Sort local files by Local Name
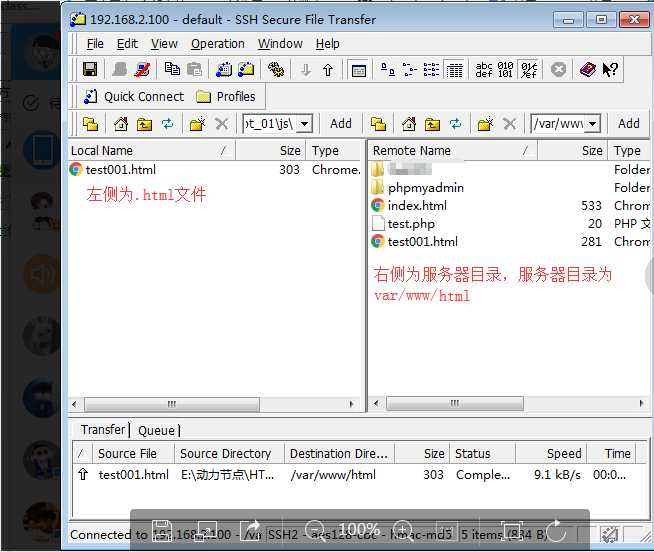The height and width of the screenshot is (552, 654). coord(152,151)
